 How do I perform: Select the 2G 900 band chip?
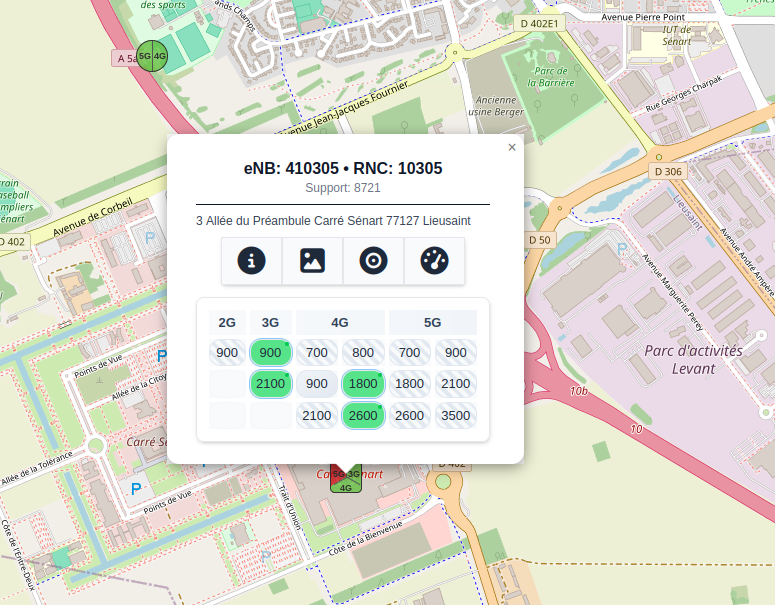pos(227,352)
